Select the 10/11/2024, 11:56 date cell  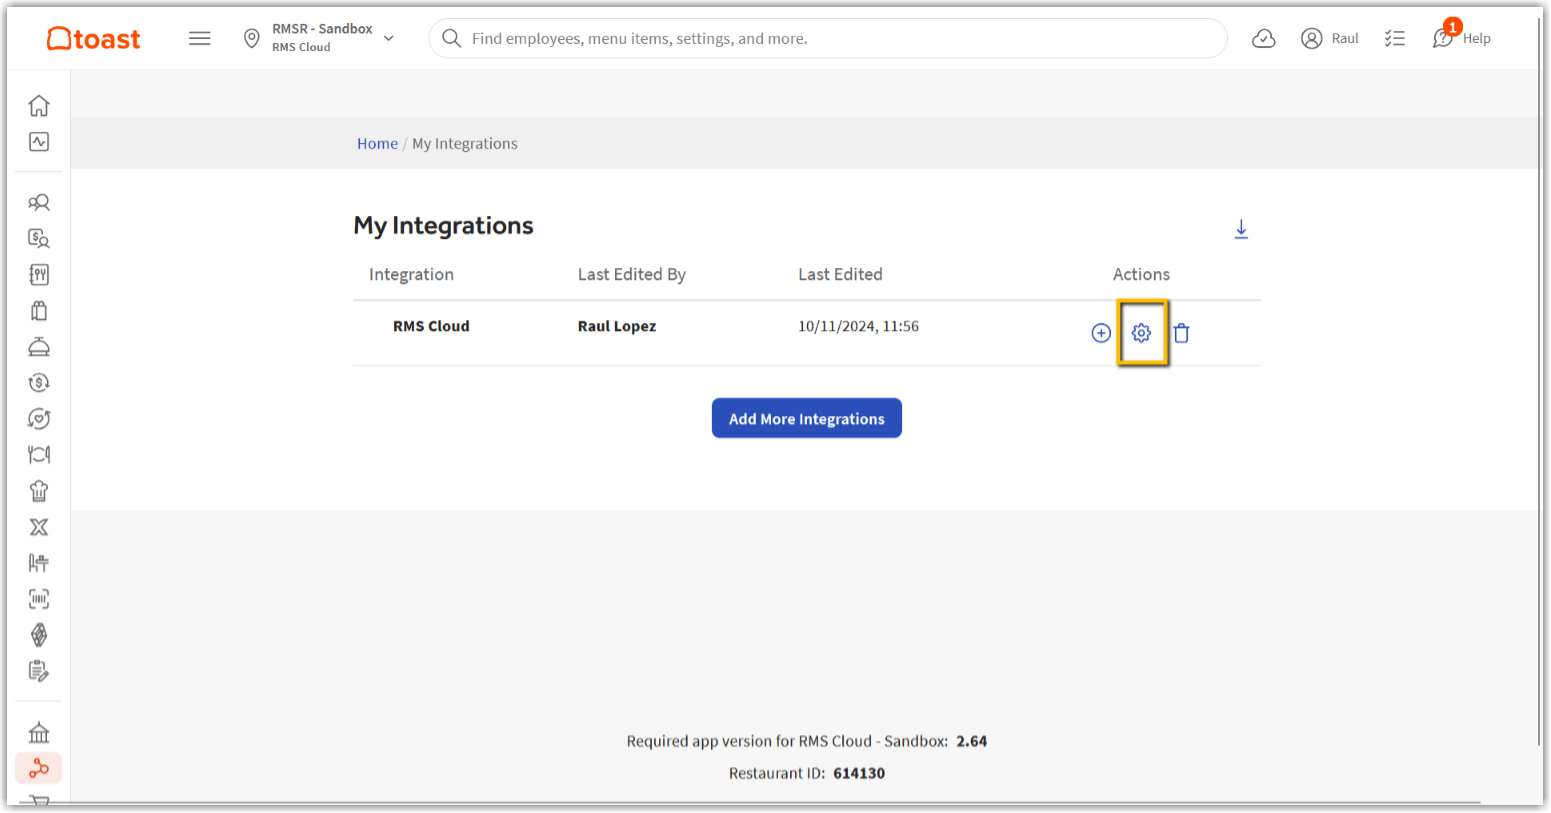[858, 326]
